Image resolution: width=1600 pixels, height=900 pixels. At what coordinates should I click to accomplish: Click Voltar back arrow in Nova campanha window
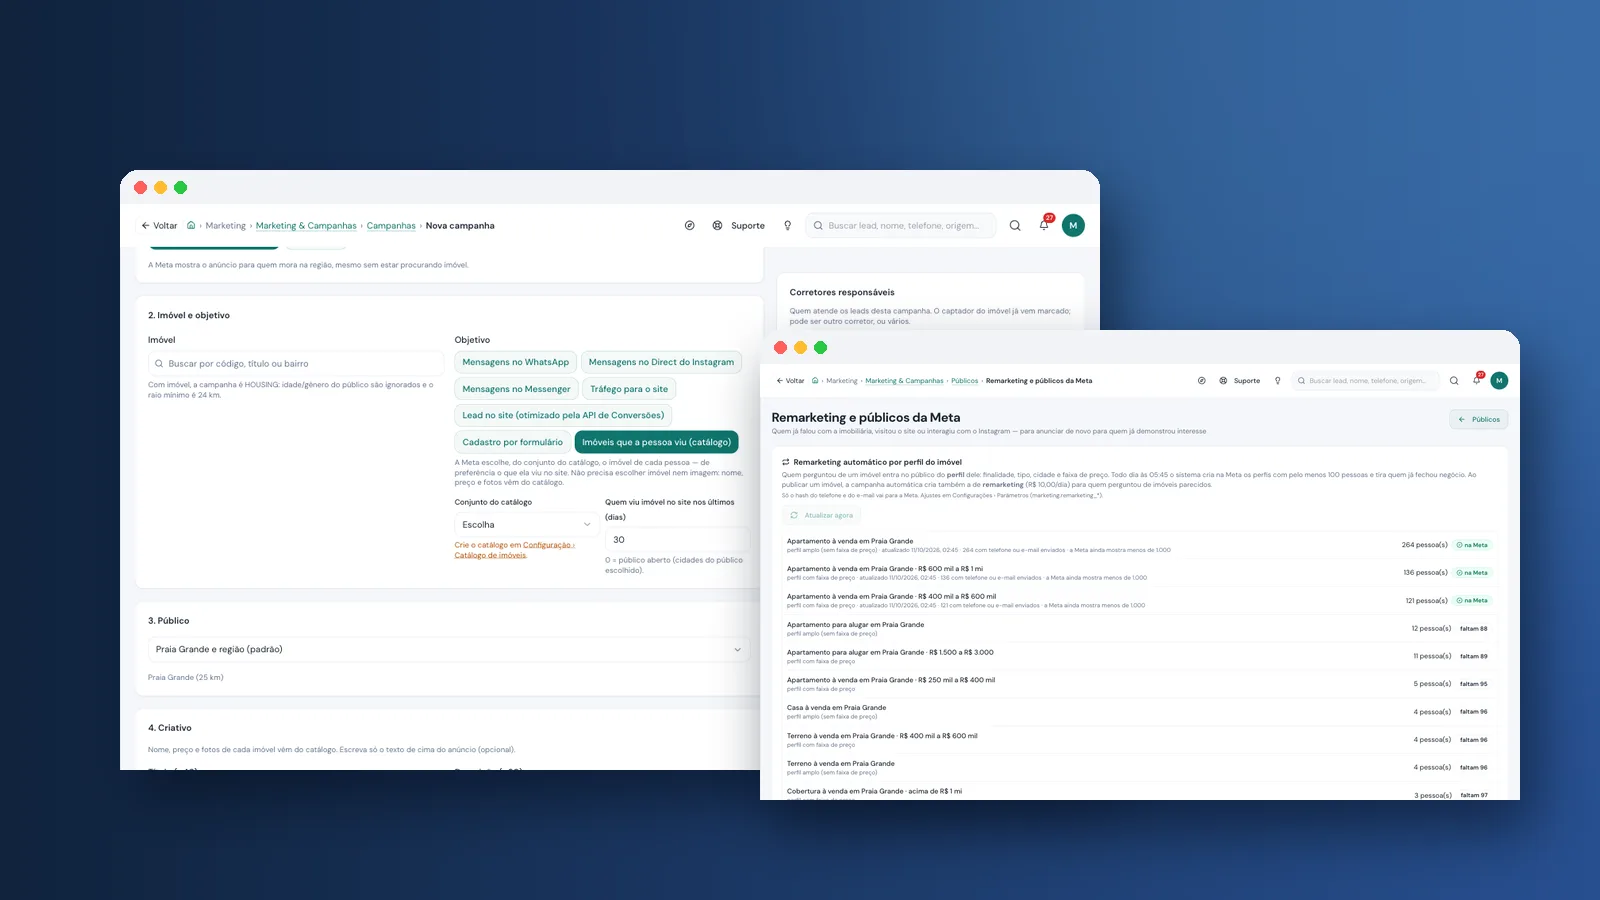click(159, 225)
